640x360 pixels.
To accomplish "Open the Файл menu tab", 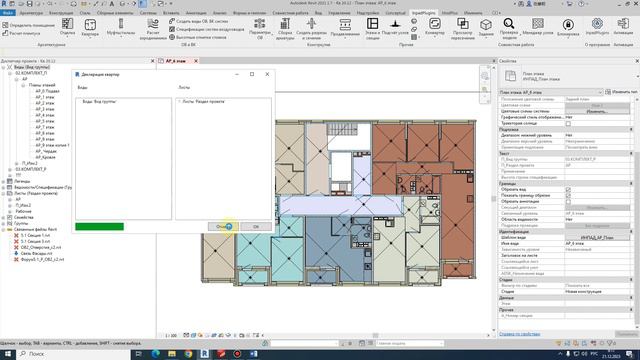I will coord(8,13).
